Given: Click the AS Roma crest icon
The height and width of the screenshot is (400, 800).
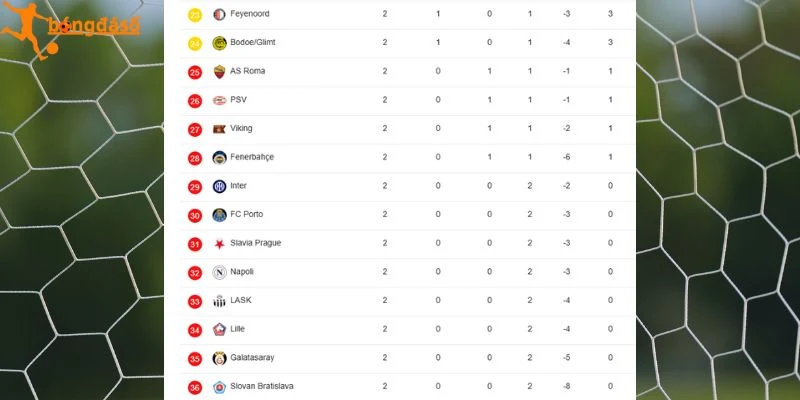Looking at the screenshot, I should pyautogui.click(x=219, y=71).
